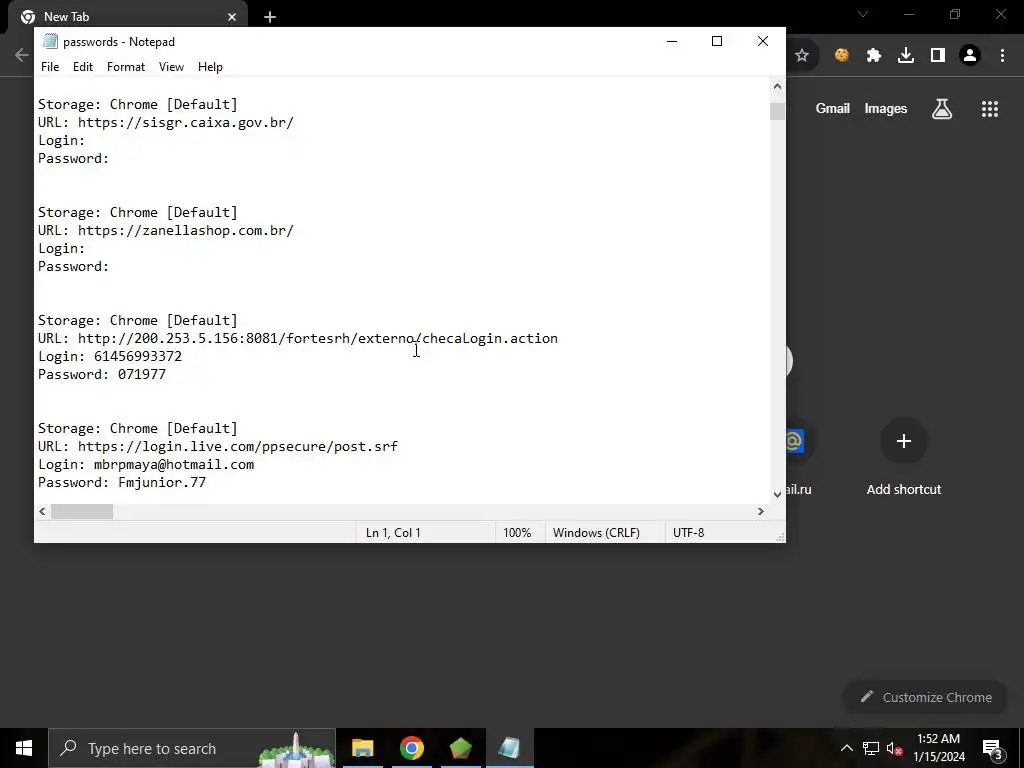Screen dimensions: 1024x768
Task: Open the Notepad taskbar icon
Action: pyautogui.click(x=509, y=748)
